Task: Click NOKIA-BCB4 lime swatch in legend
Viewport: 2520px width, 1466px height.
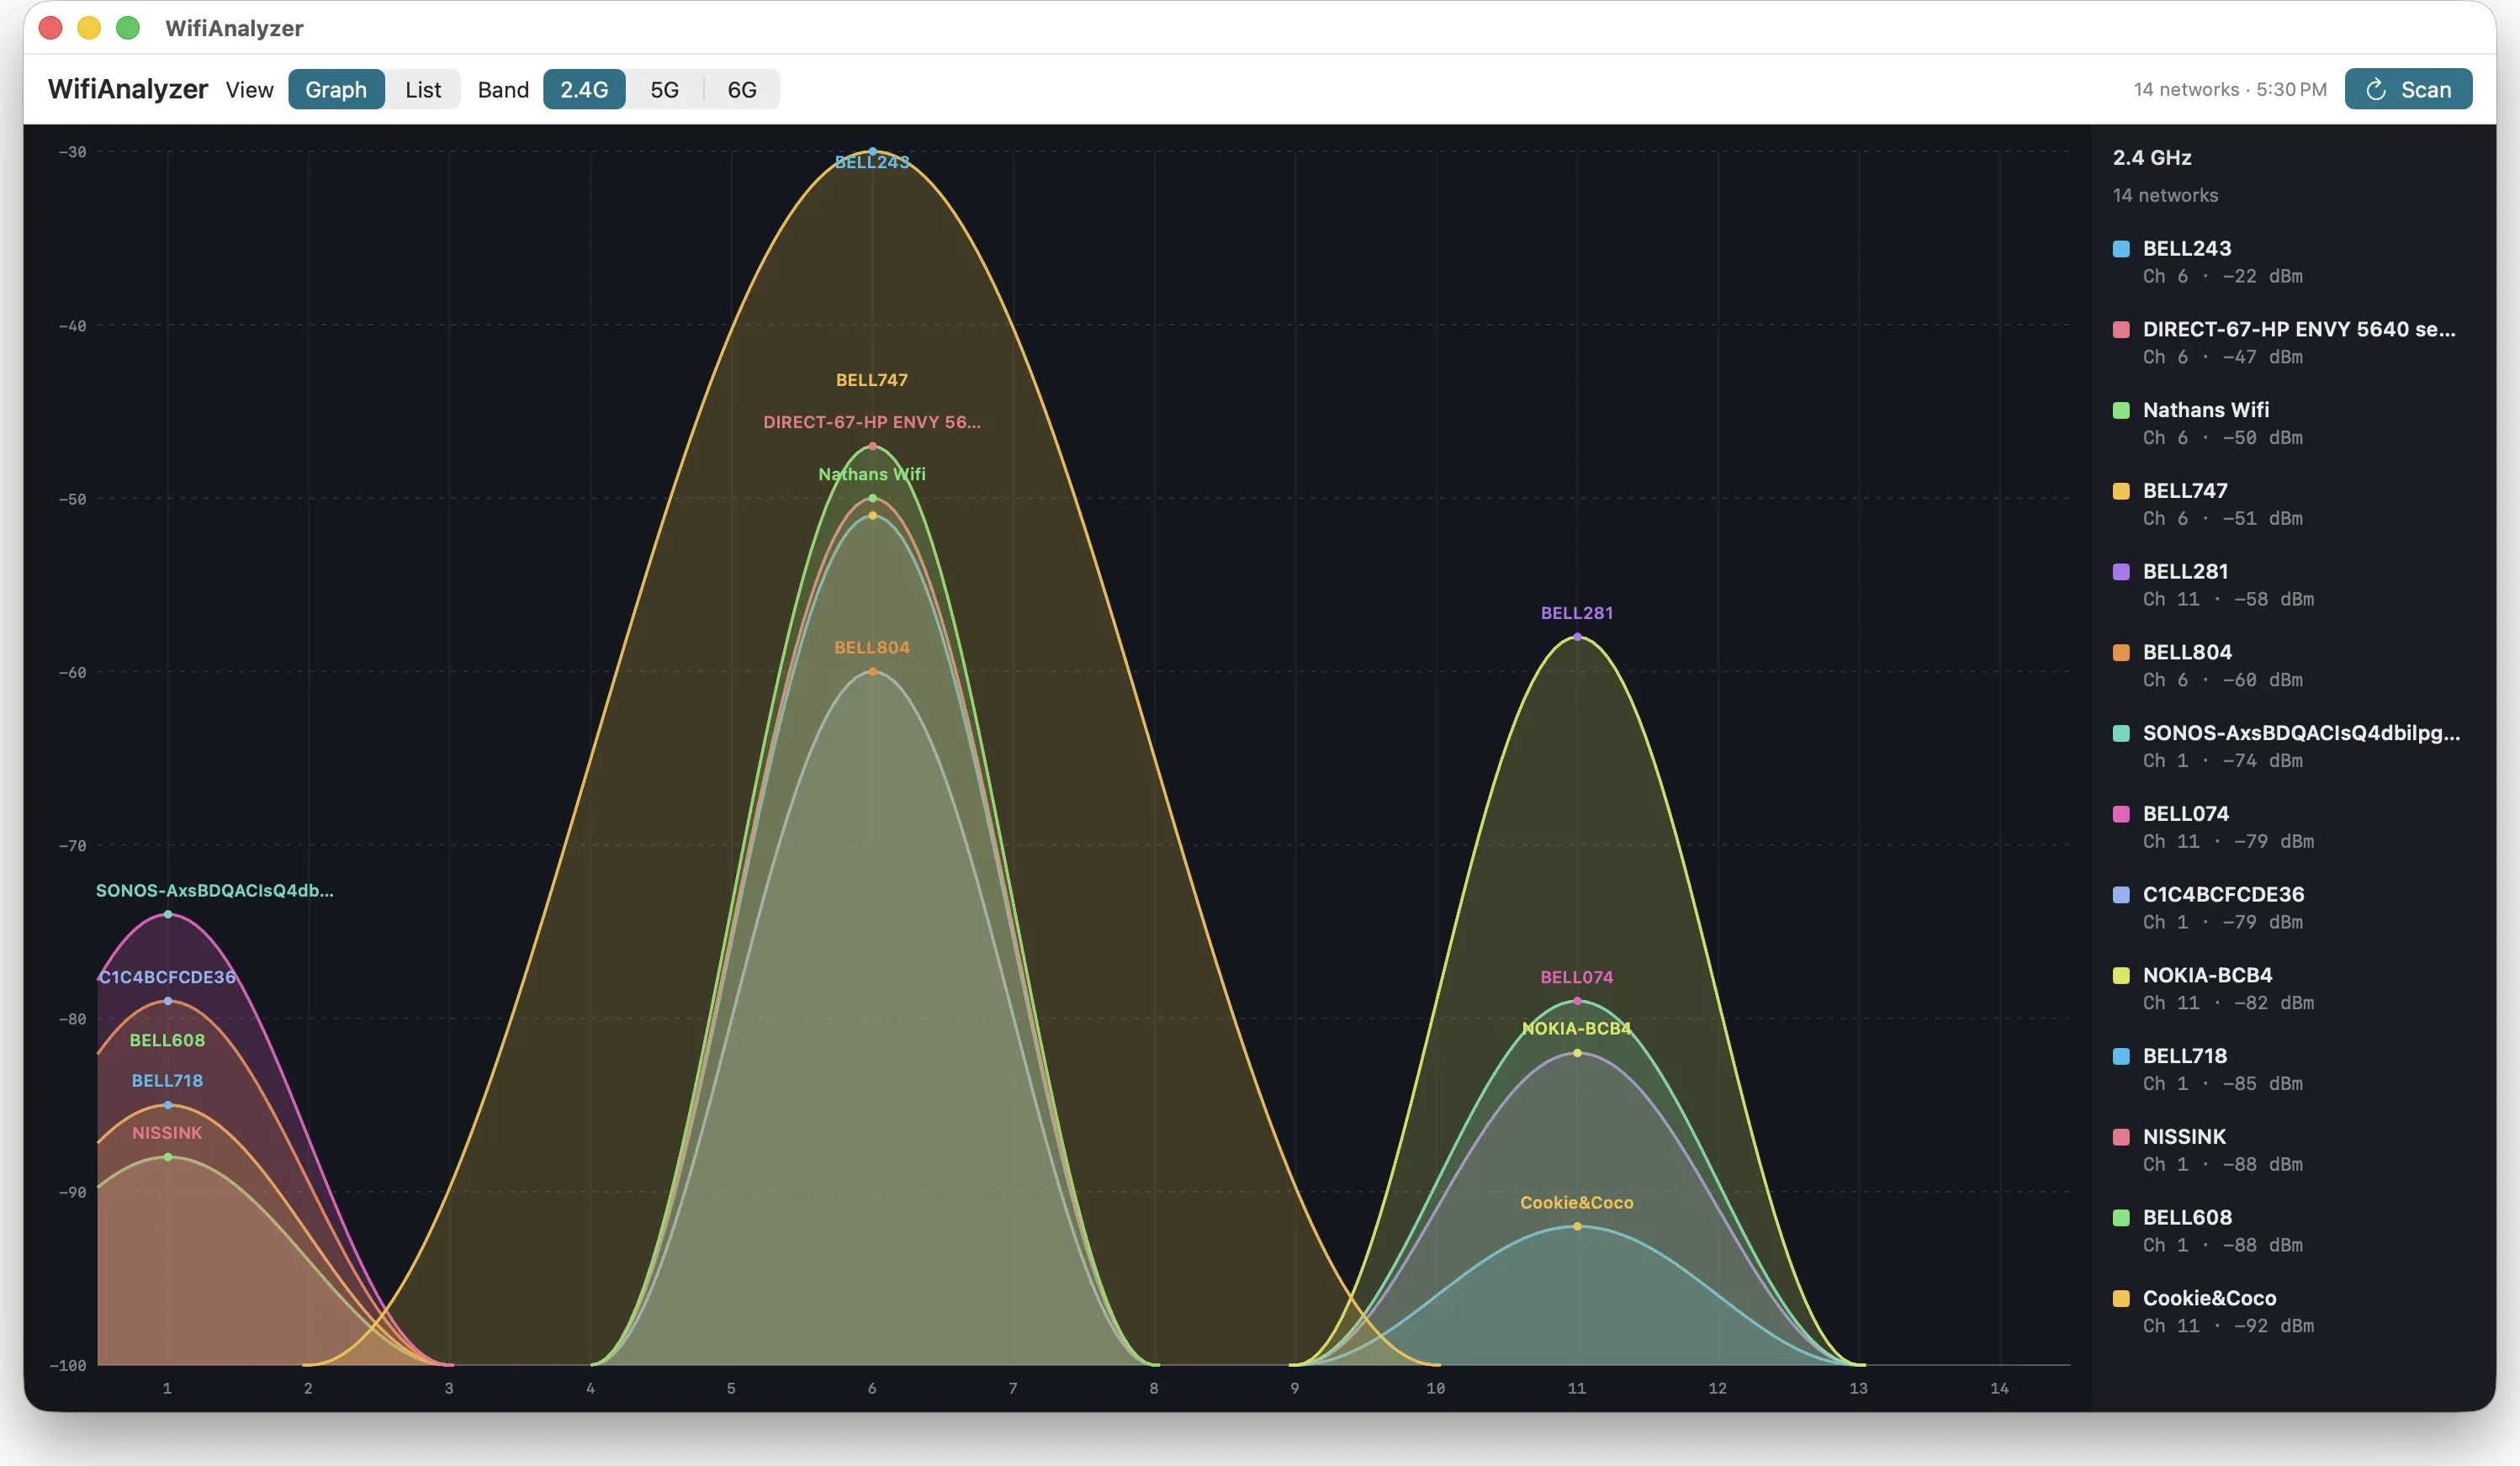Action: coord(2120,975)
